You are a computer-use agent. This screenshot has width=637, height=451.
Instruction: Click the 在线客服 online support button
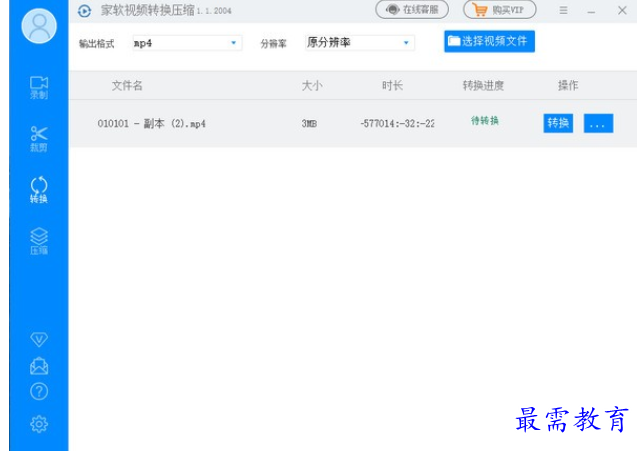point(412,10)
